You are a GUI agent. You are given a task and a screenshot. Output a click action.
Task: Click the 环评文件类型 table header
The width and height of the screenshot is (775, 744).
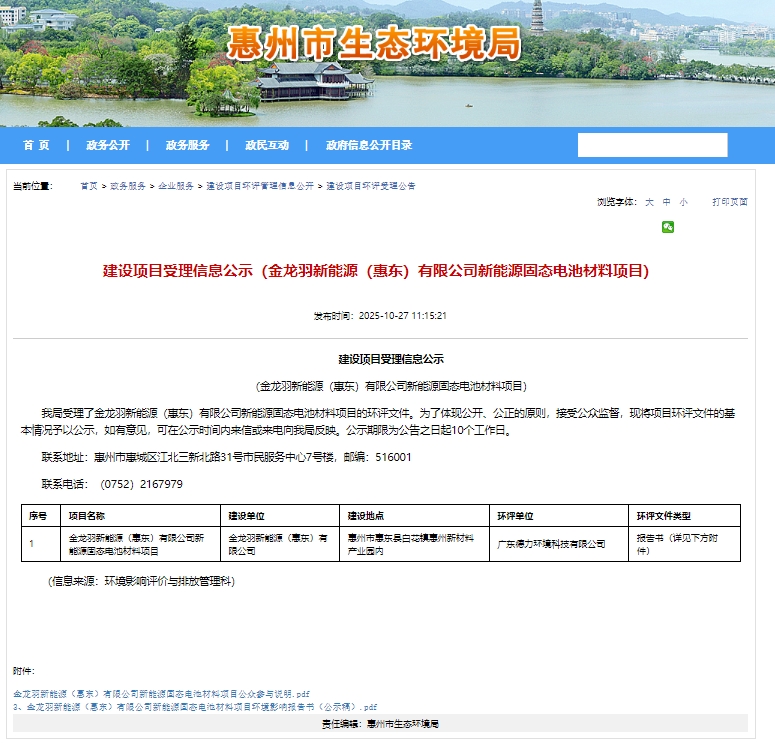pos(664,516)
